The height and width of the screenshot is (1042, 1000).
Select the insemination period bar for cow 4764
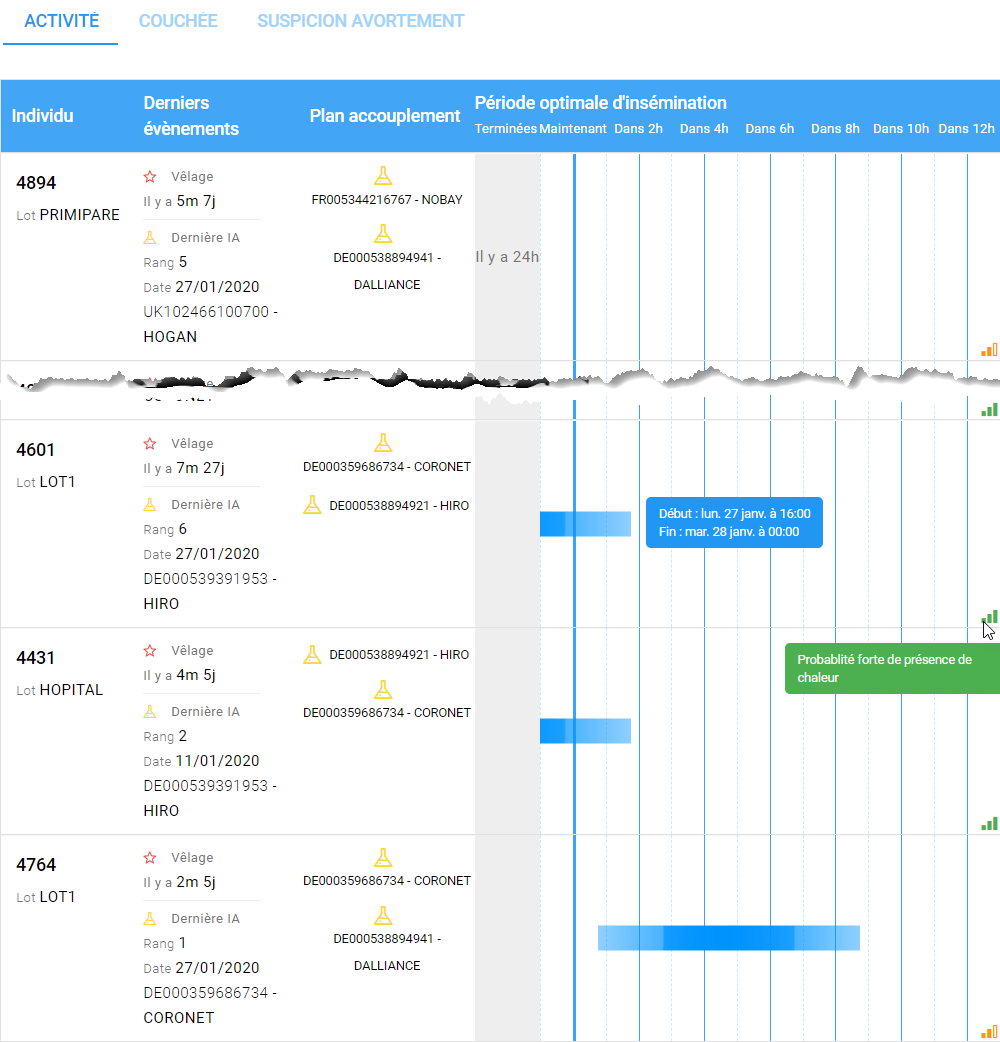(x=729, y=938)
